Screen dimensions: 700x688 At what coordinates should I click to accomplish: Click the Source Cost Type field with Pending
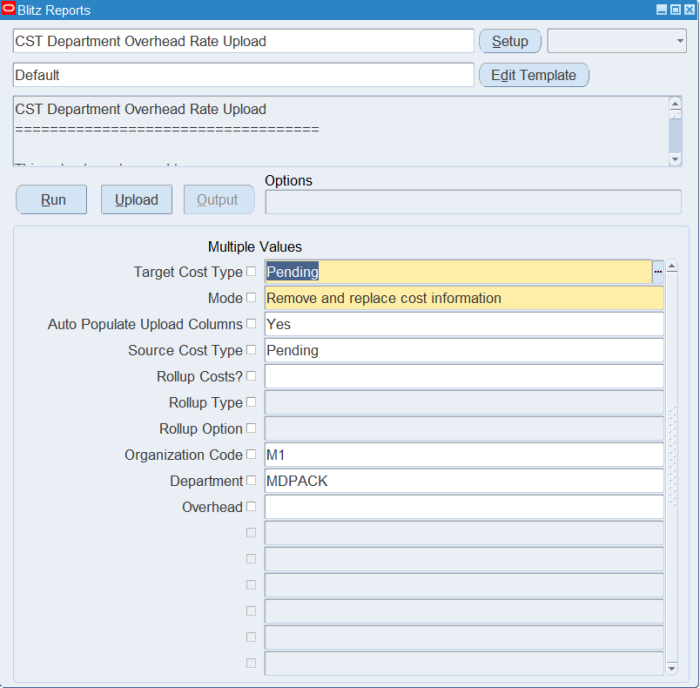click(464, 350)
